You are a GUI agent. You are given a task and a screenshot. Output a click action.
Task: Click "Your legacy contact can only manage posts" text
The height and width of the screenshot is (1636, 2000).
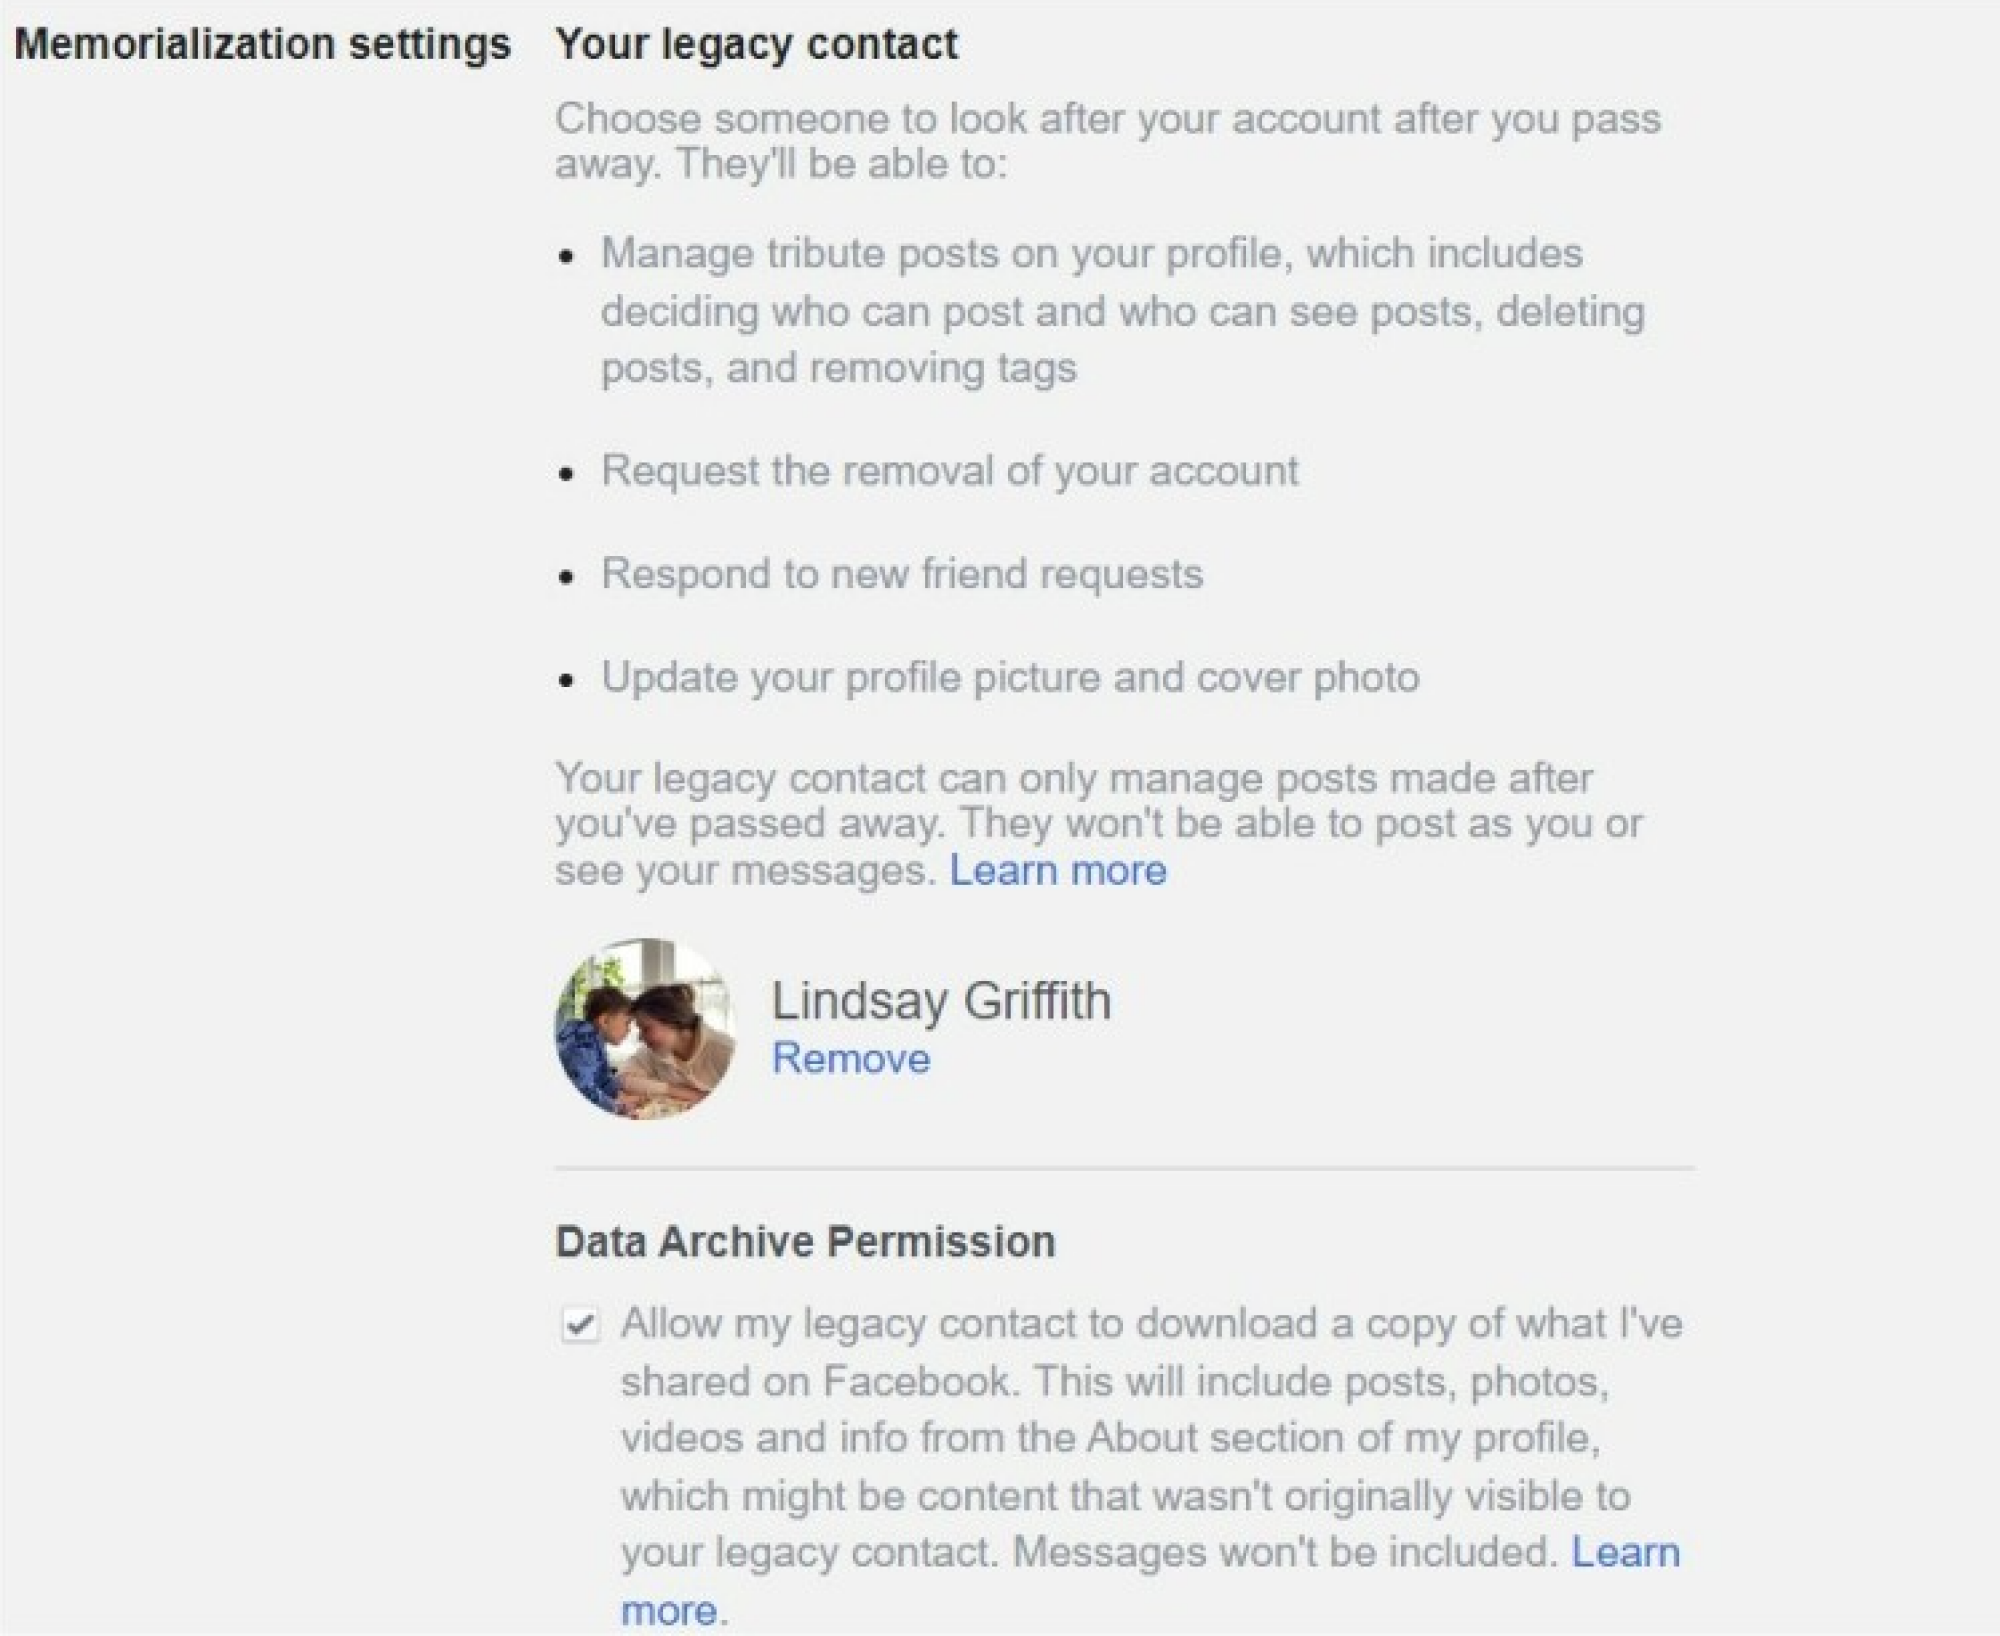(x=1073, y=778)
